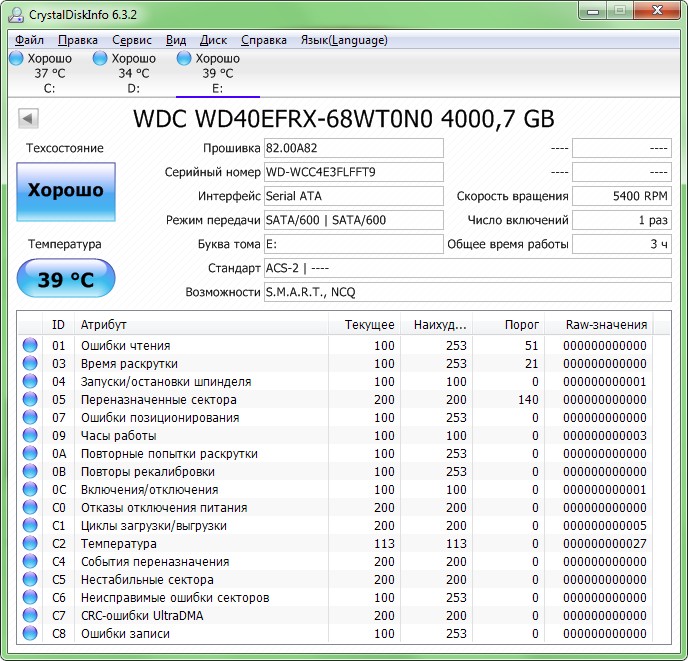Select the Часы работы attribute text
This screenshot has height=661, width=688.
coord(118,436)
